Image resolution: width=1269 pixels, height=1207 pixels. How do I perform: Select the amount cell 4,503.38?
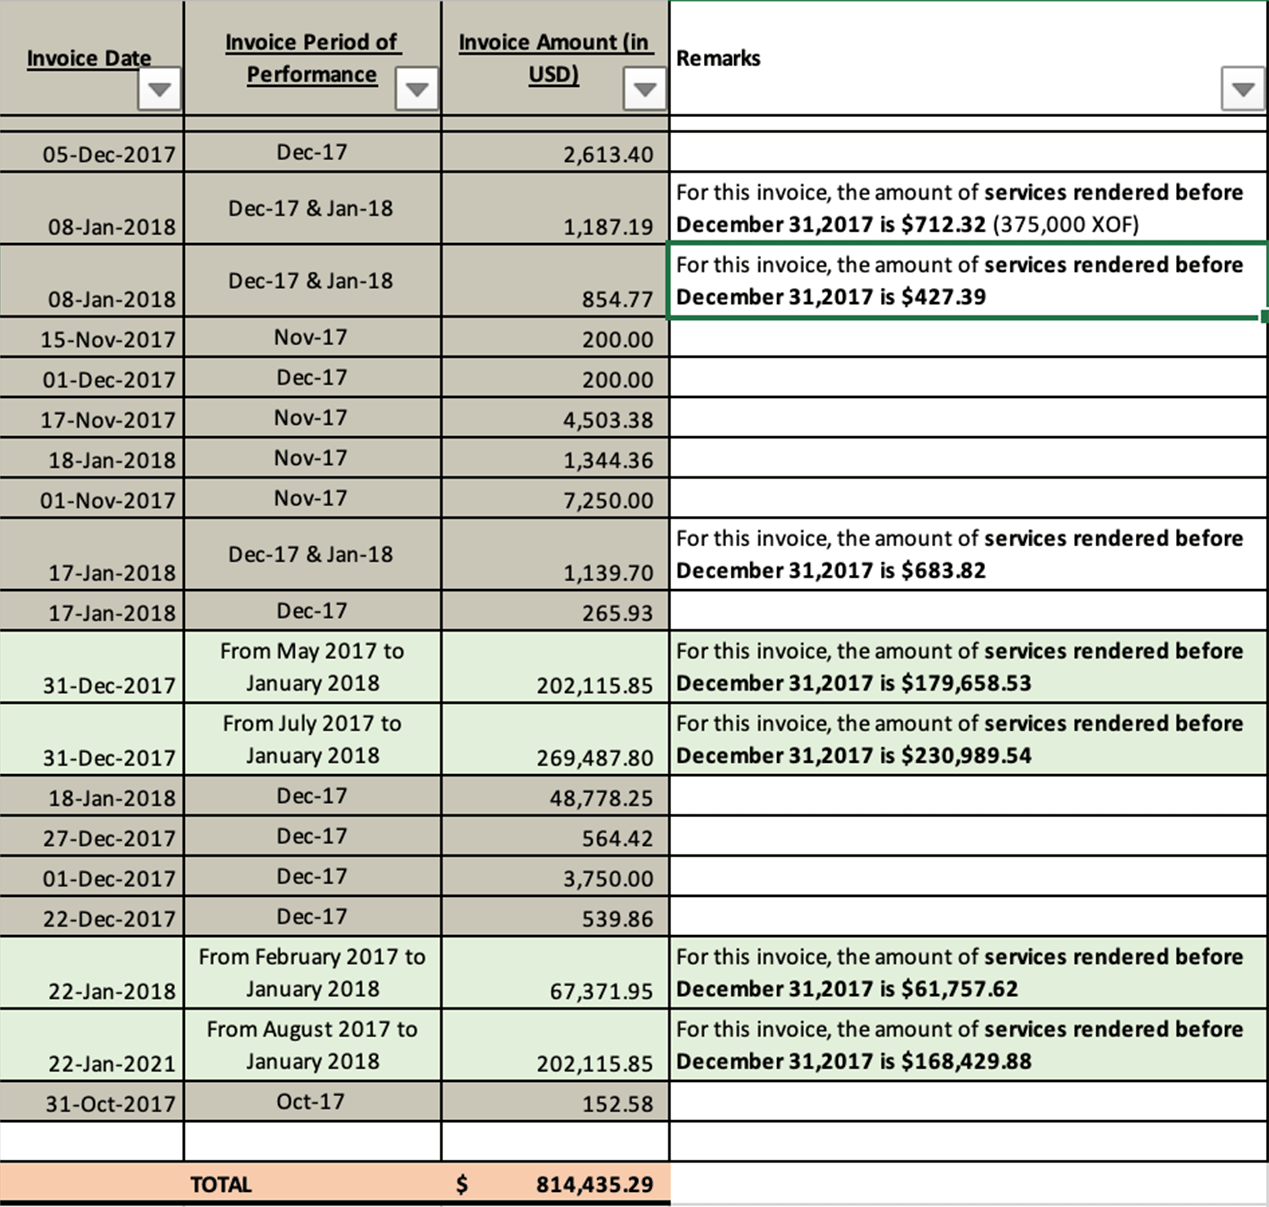[555, 418]
